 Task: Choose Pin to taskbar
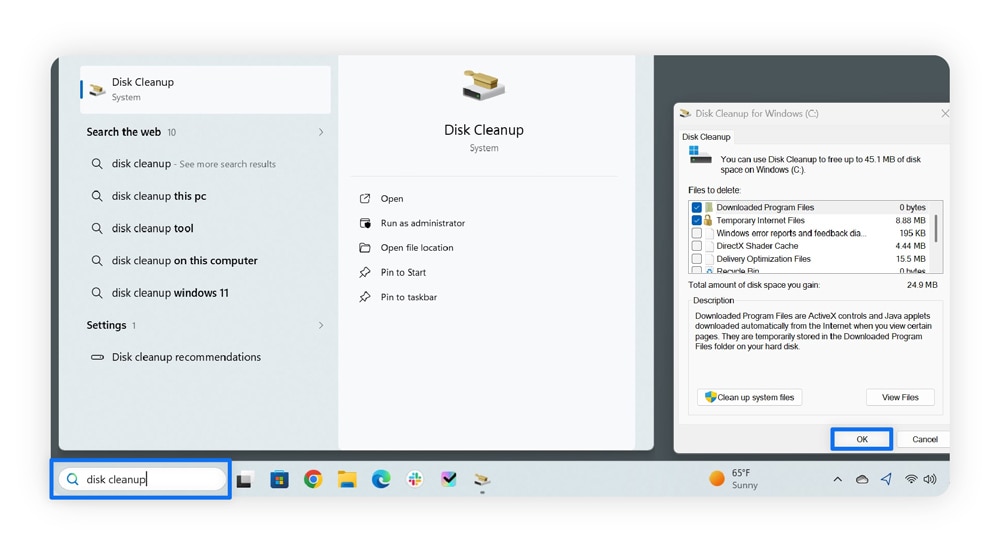[409, 297]
